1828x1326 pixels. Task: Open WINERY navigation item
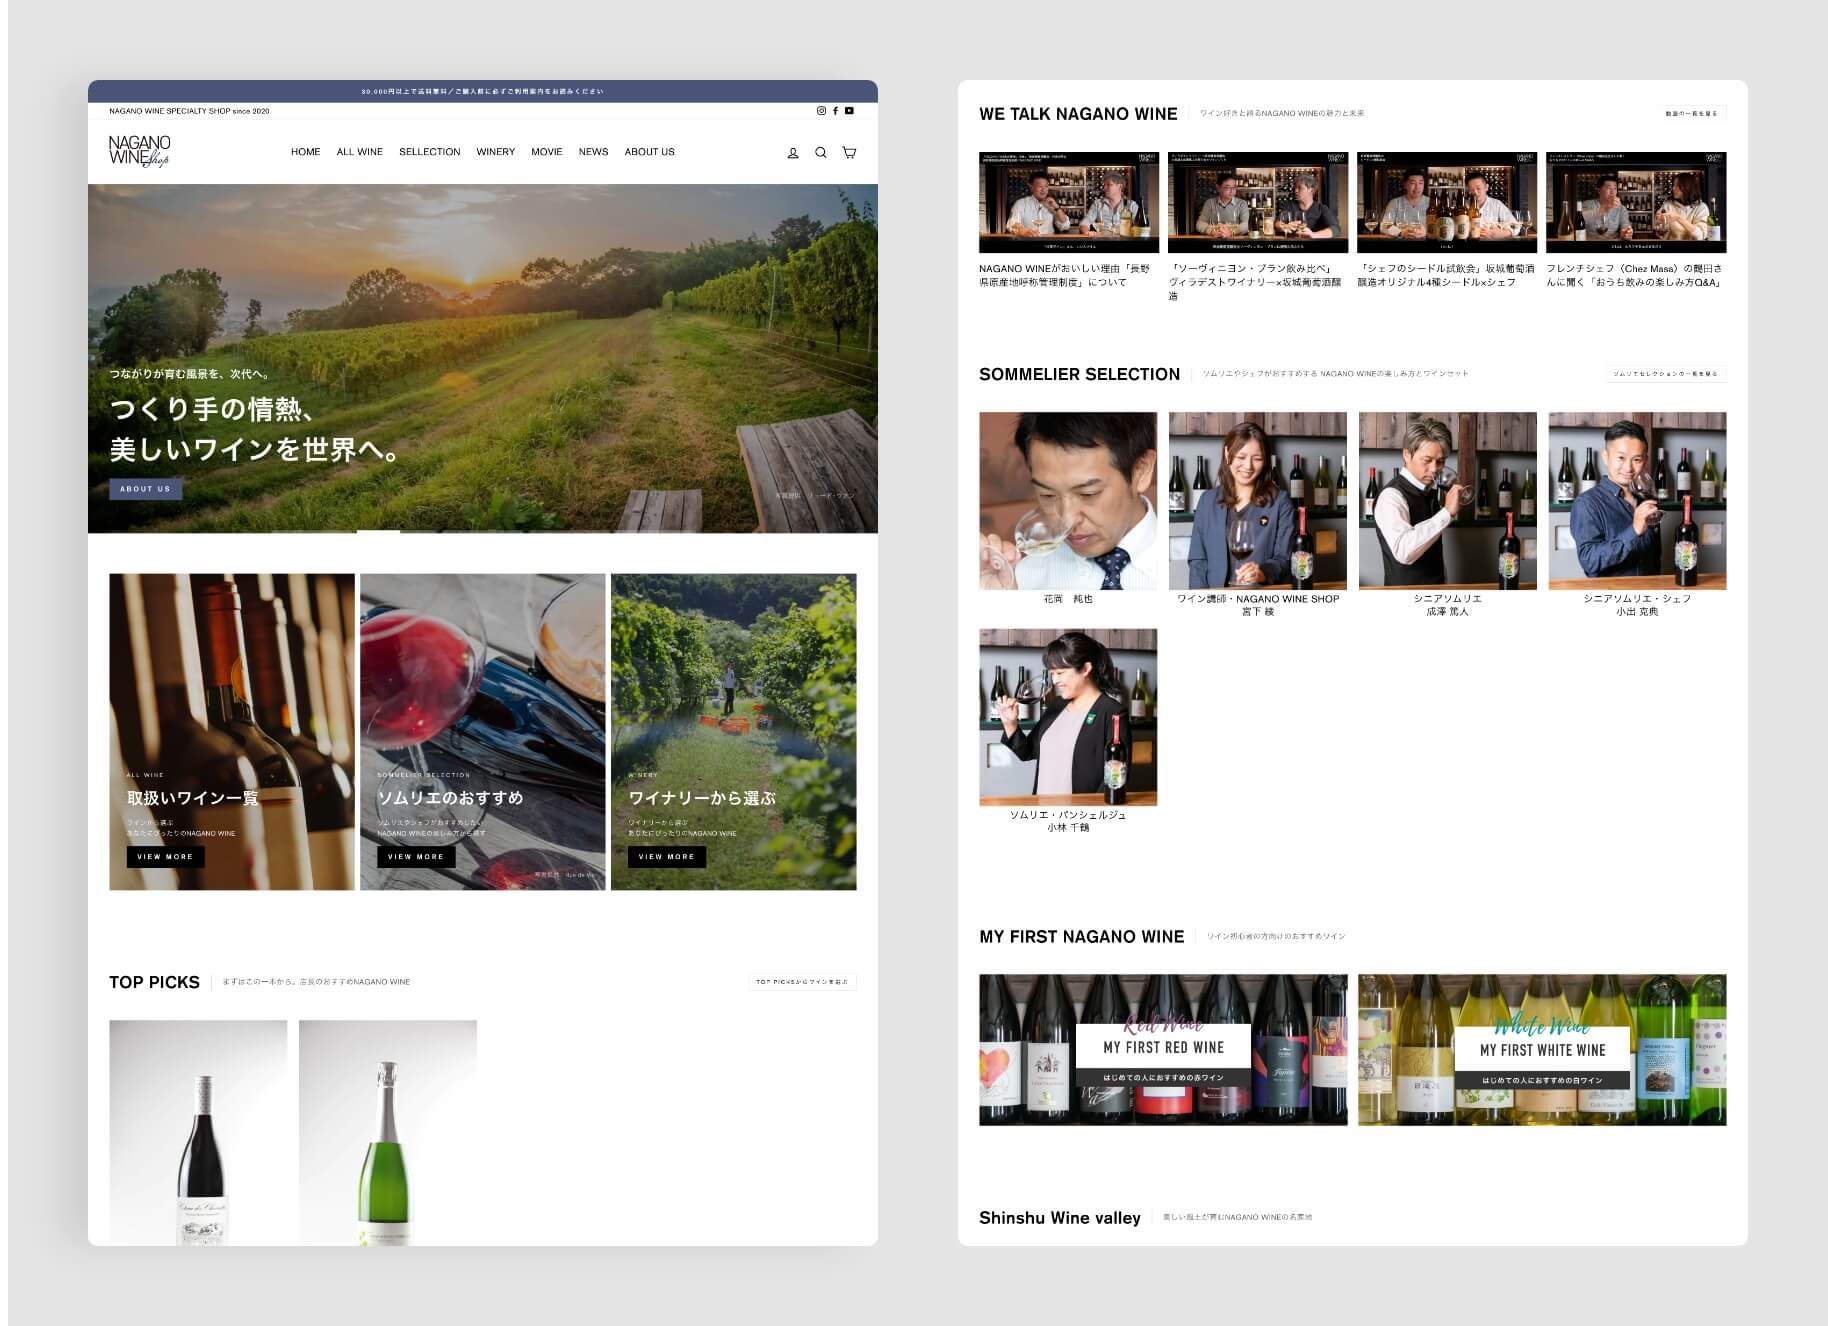496,152
